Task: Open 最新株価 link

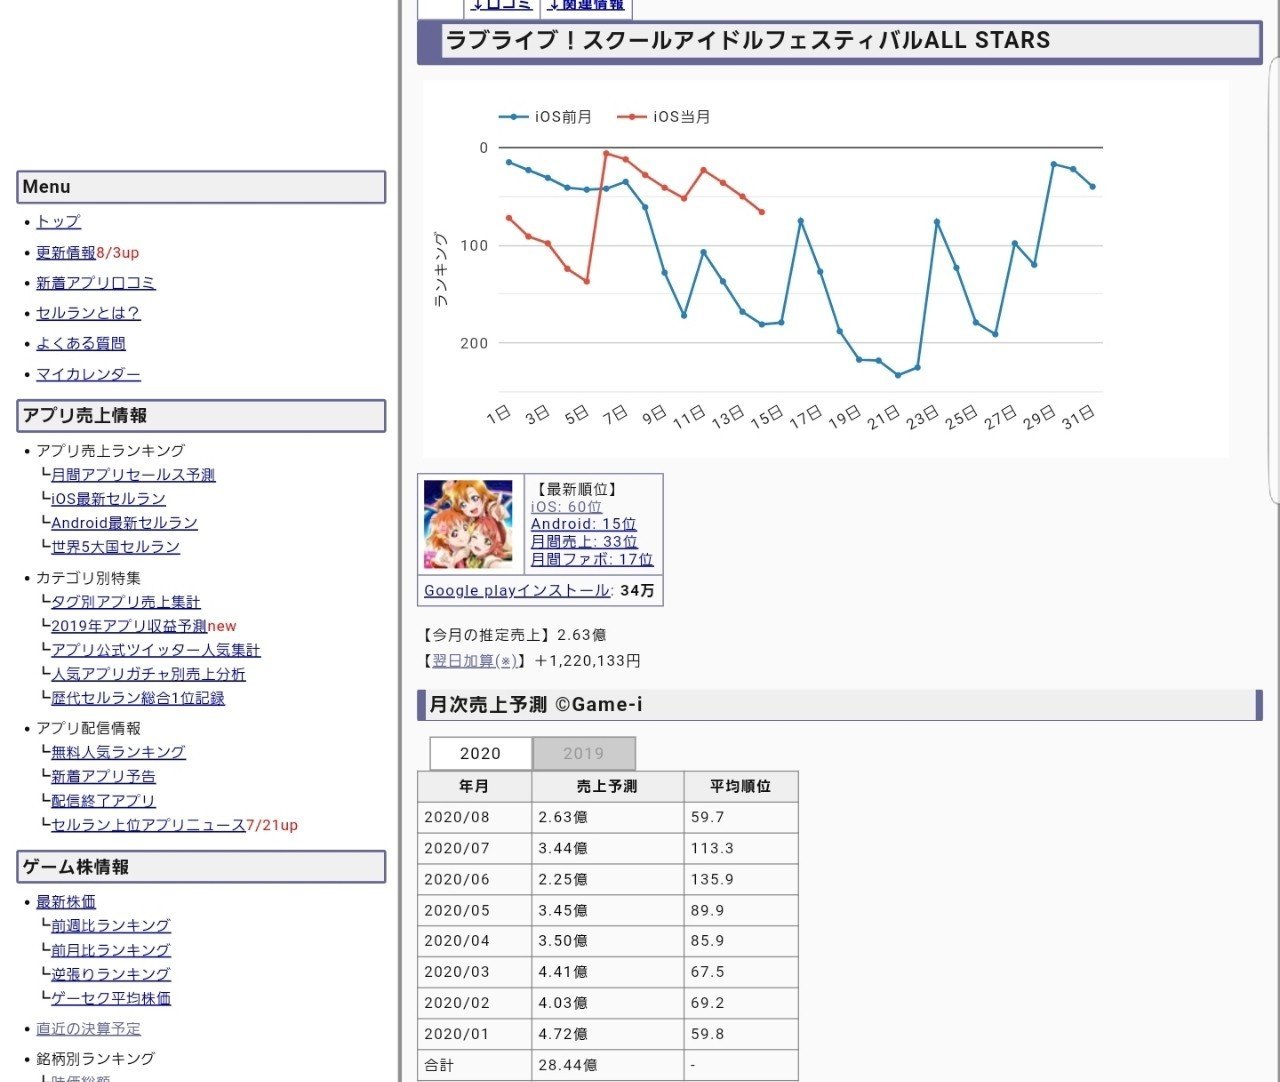Action: (x=66, y=902)
